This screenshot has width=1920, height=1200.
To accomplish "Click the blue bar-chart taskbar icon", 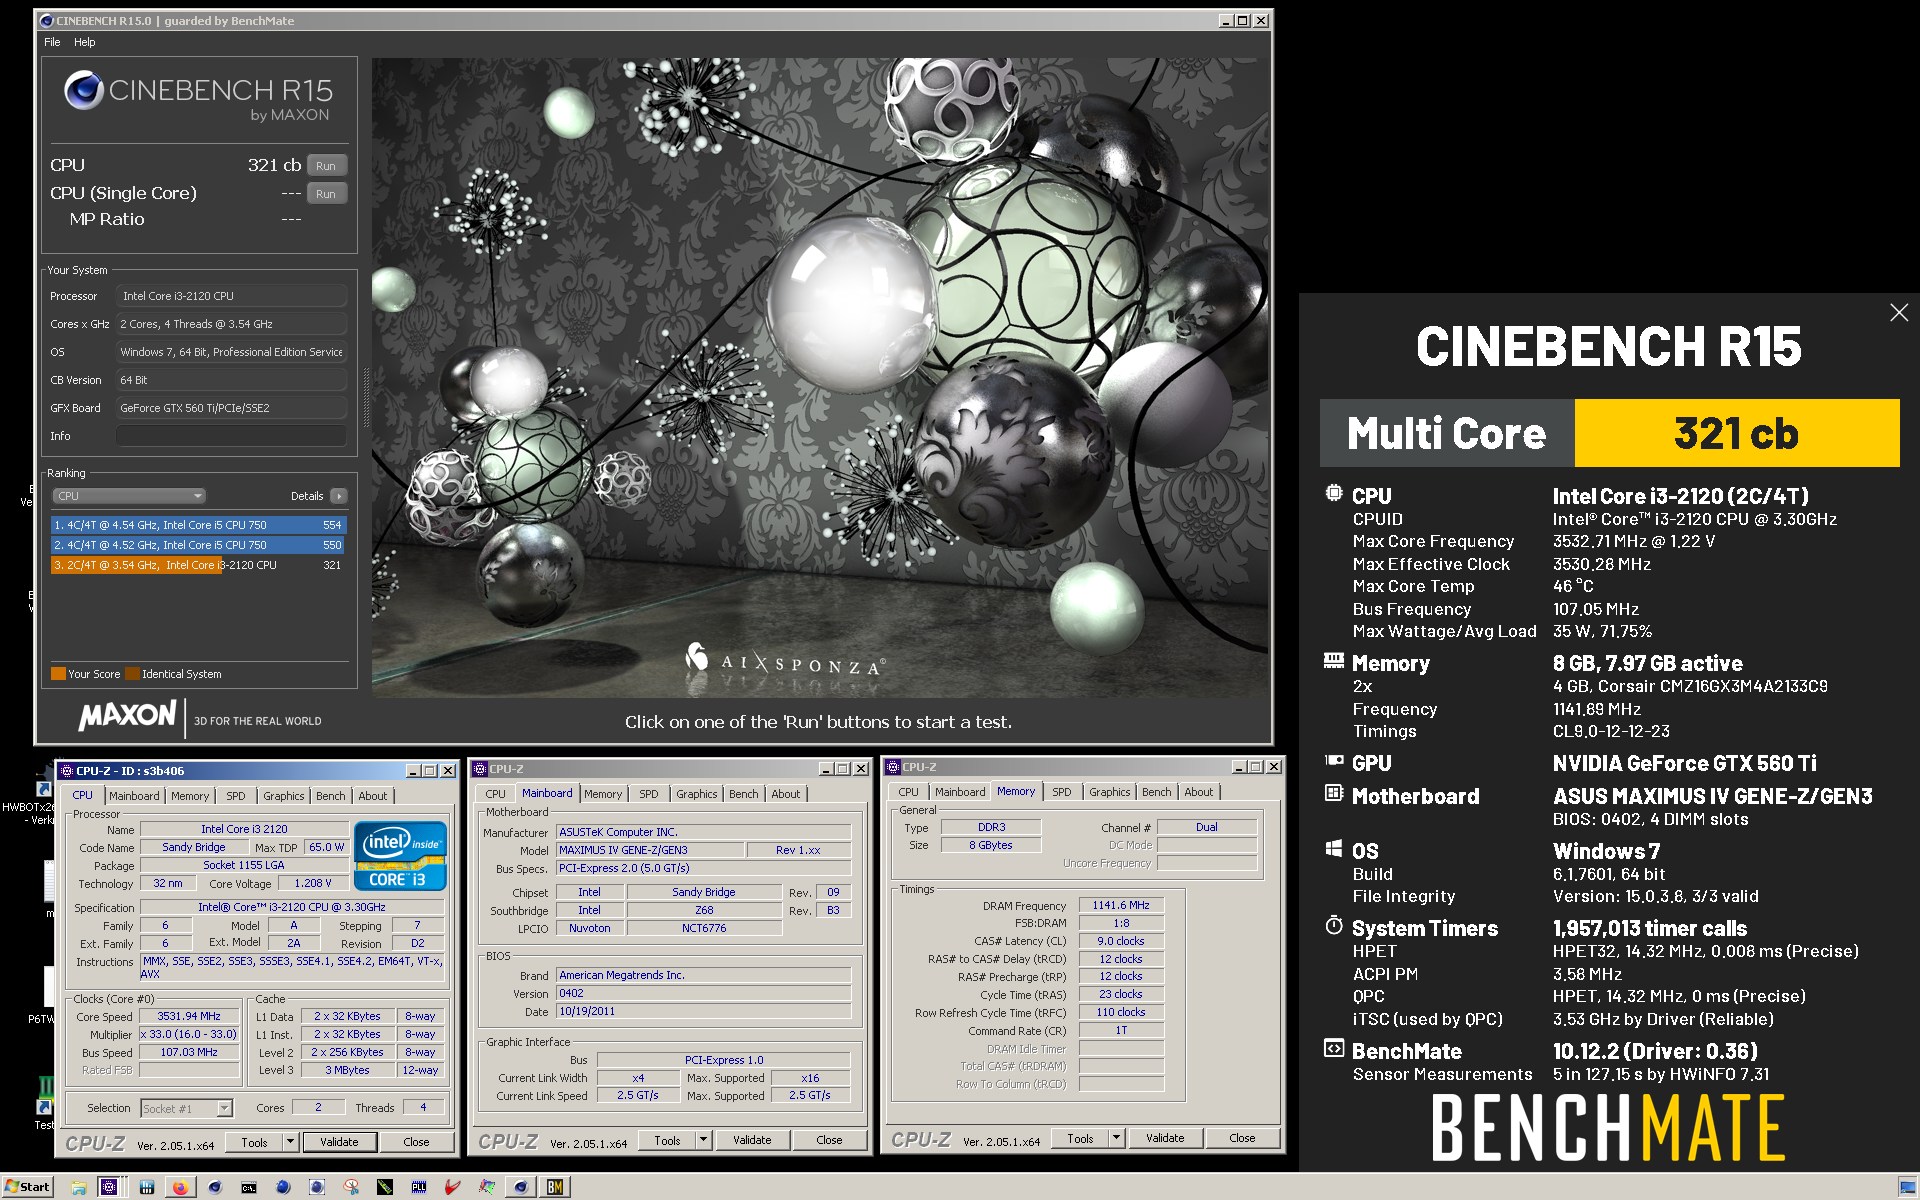I will click(146, 1187).
